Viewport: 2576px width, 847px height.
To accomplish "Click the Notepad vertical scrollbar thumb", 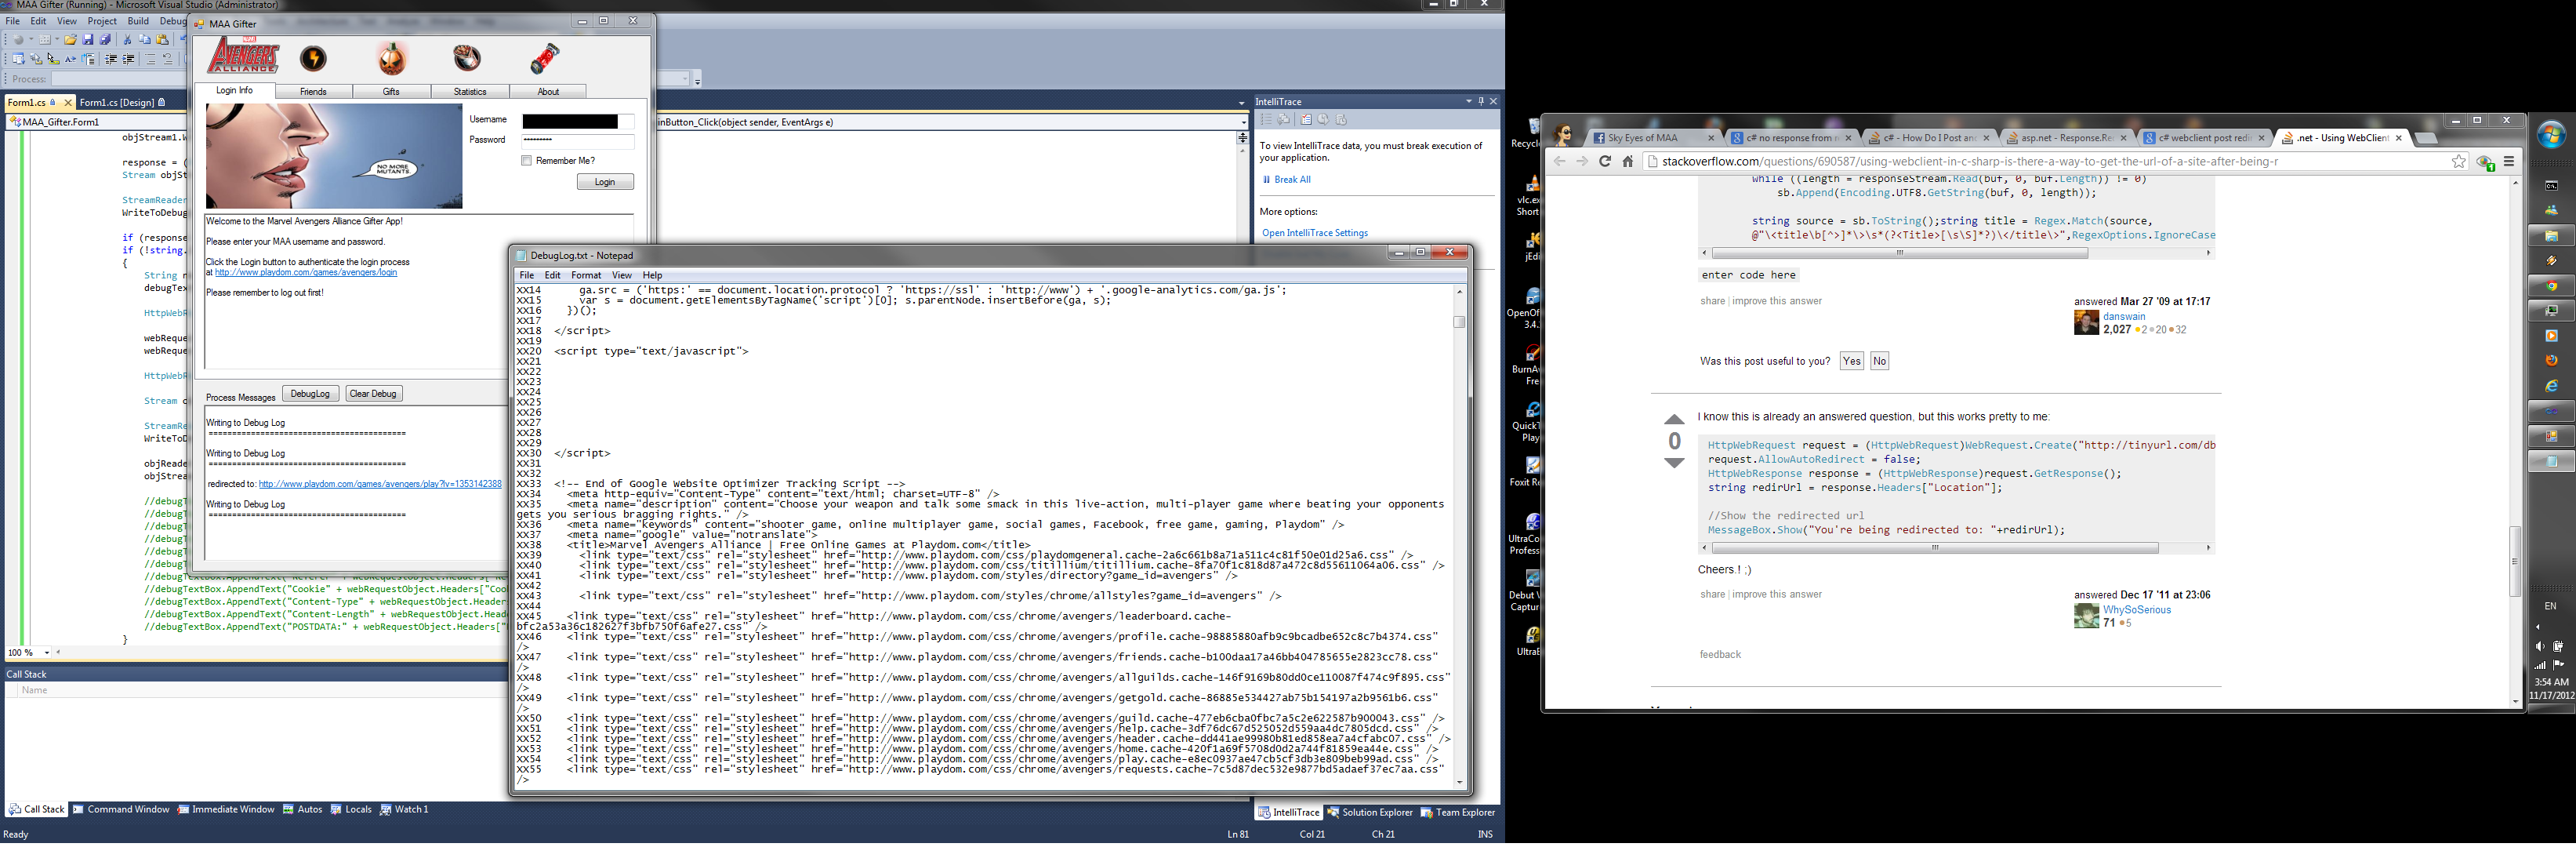I will tap(1459, 322).
